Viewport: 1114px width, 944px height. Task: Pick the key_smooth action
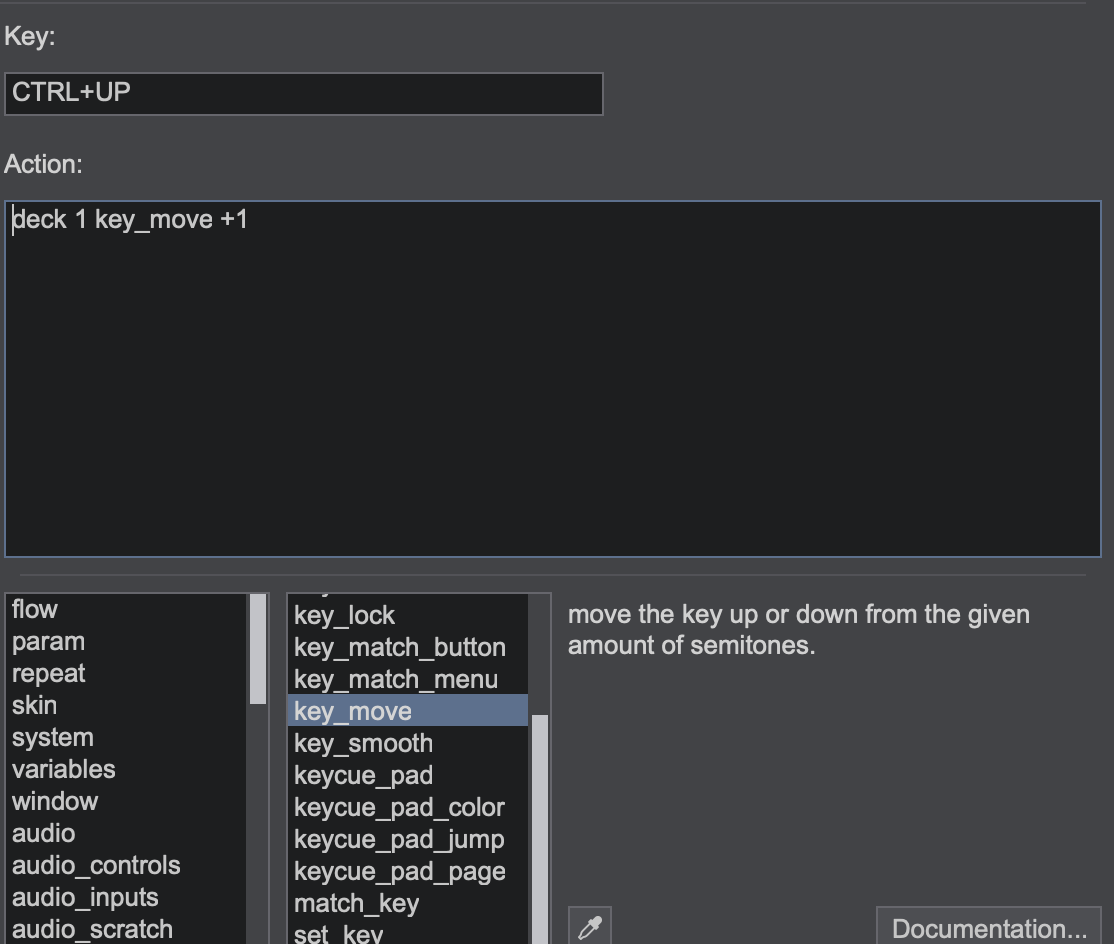coord(363,743)
